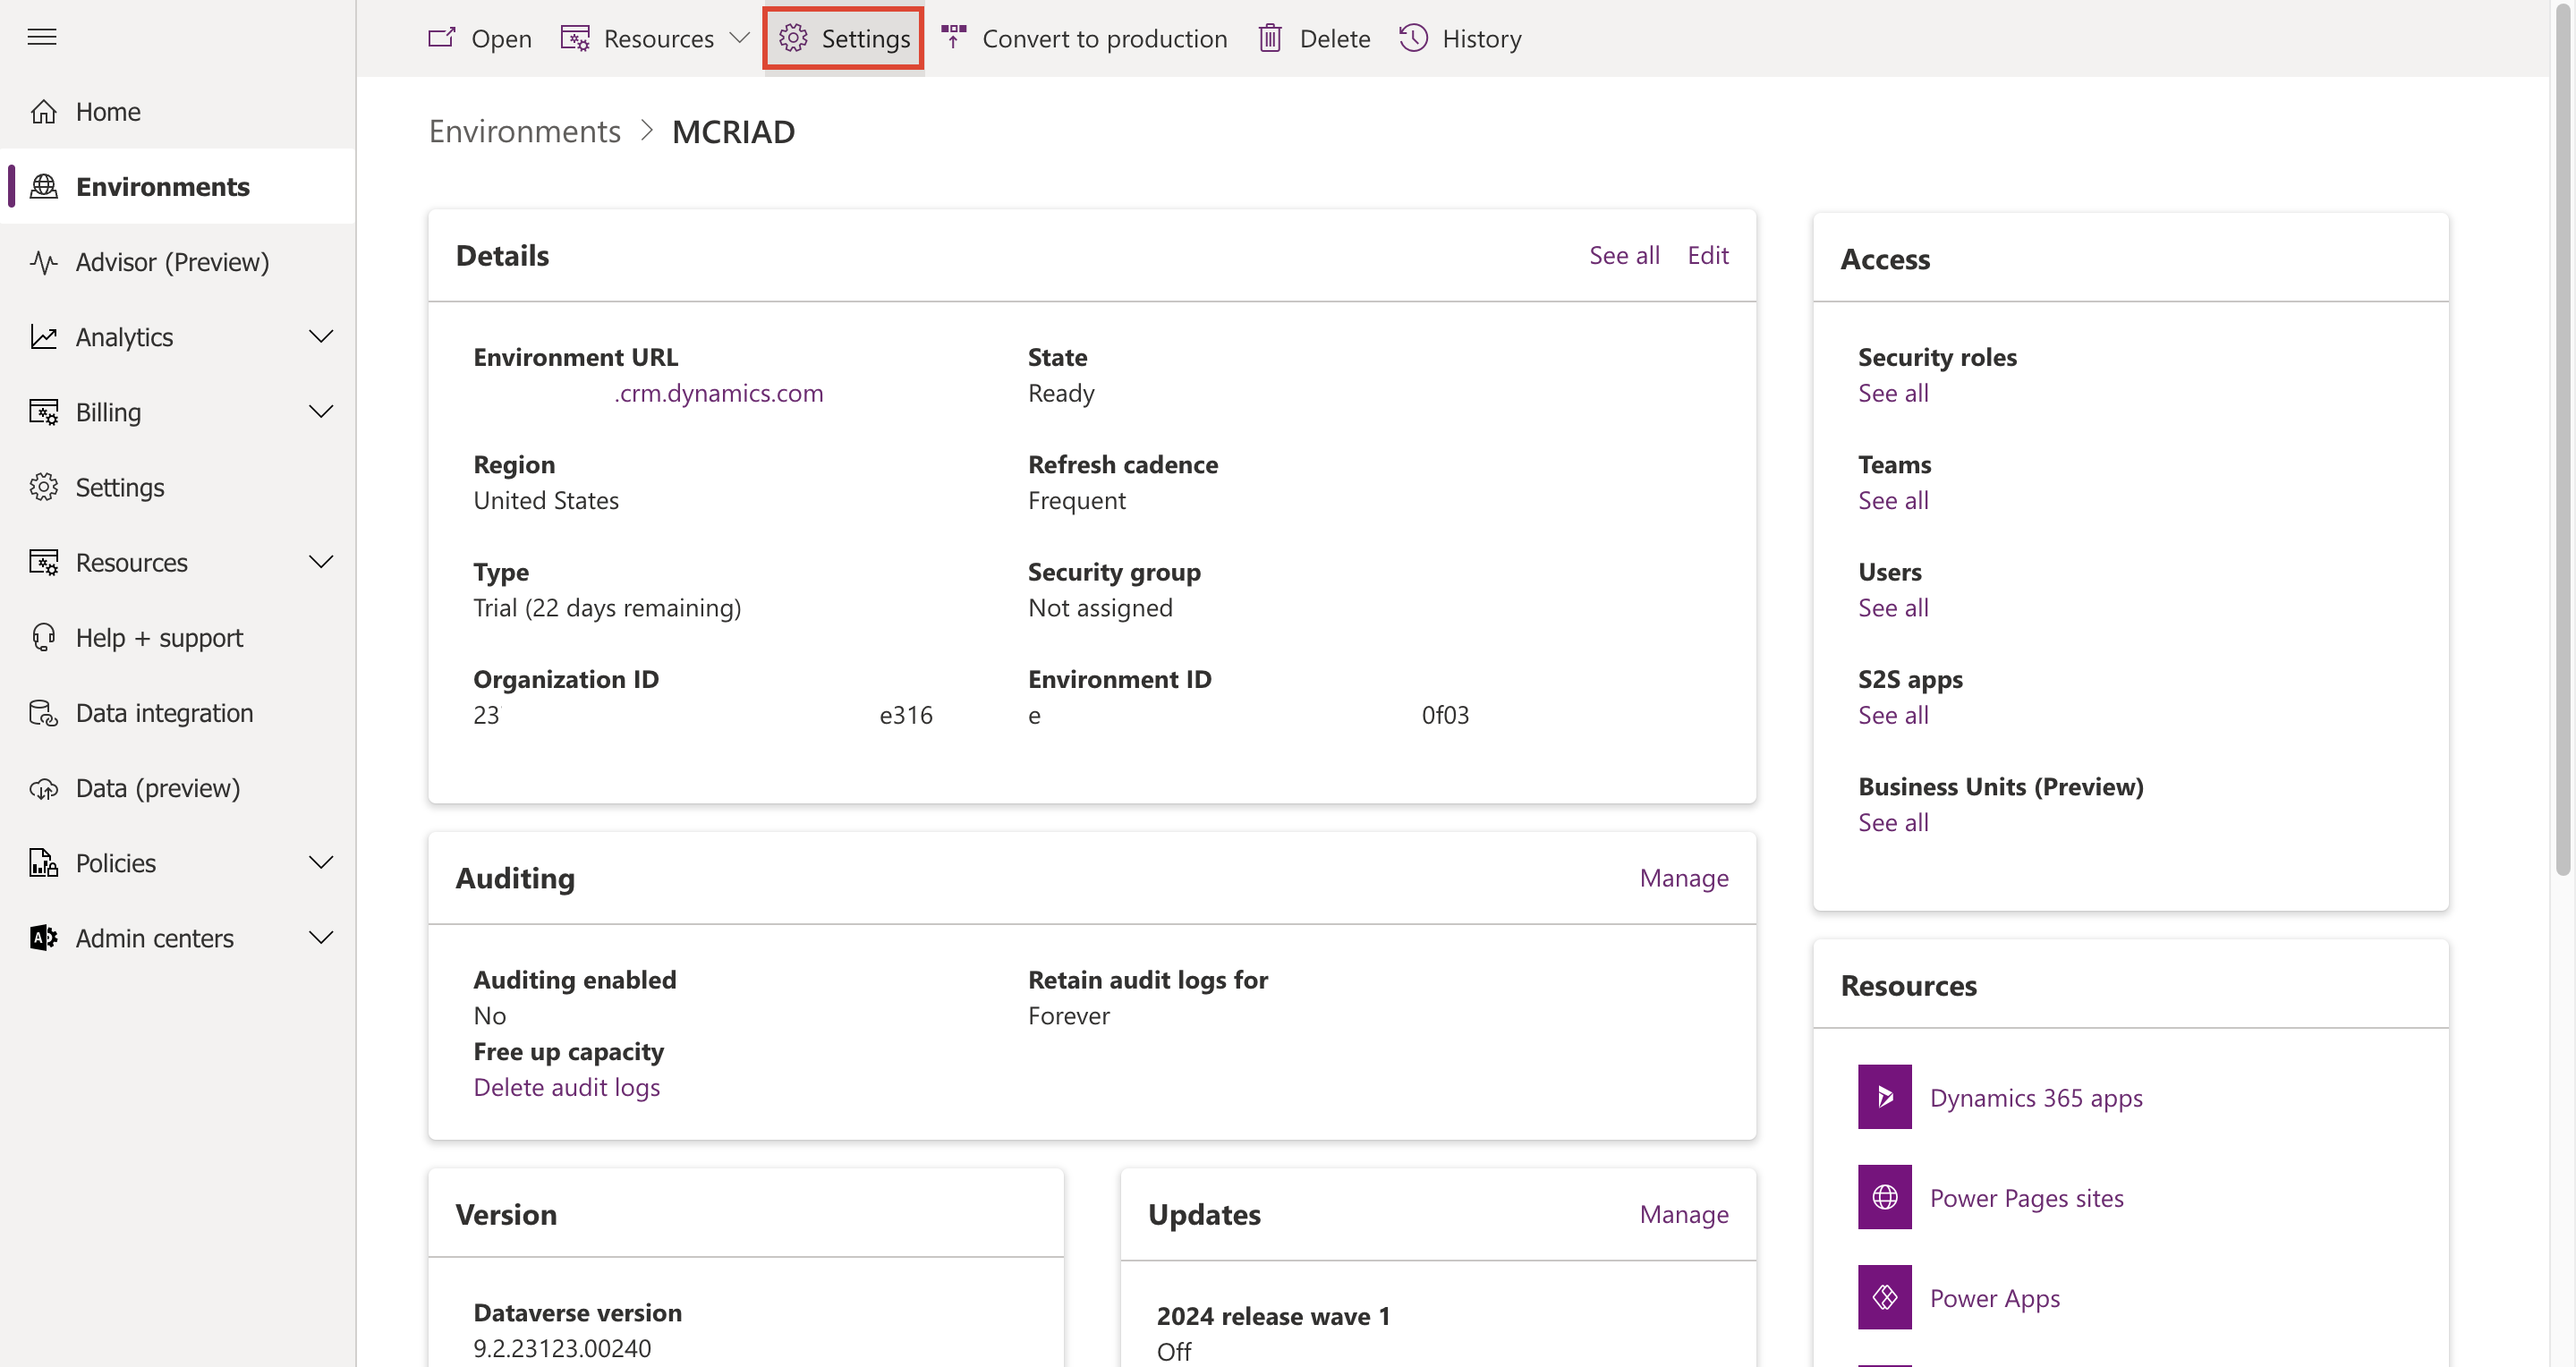Click the Power Pages sites globe icon
This screenshot has height=1367, width=2576.
[x=1884, y=1197]
